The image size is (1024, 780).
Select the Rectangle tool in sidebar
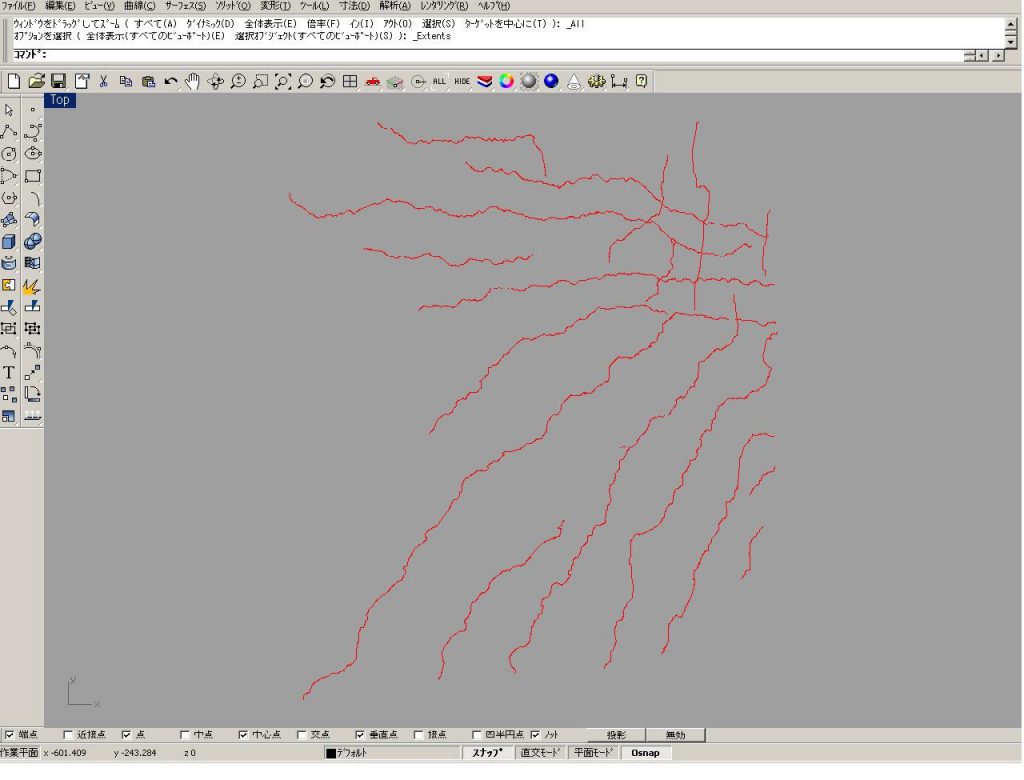coord(33,176)
